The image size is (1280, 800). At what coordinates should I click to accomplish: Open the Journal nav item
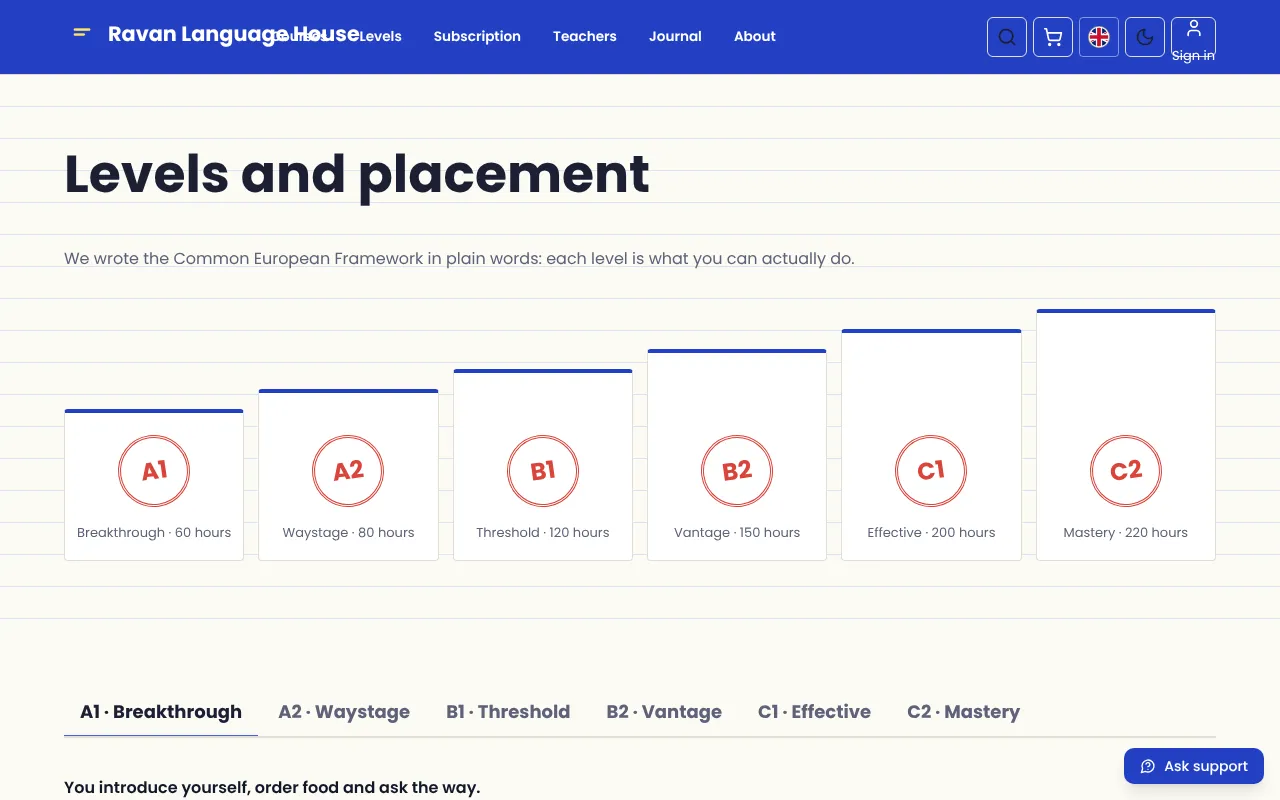coord(675,36)
